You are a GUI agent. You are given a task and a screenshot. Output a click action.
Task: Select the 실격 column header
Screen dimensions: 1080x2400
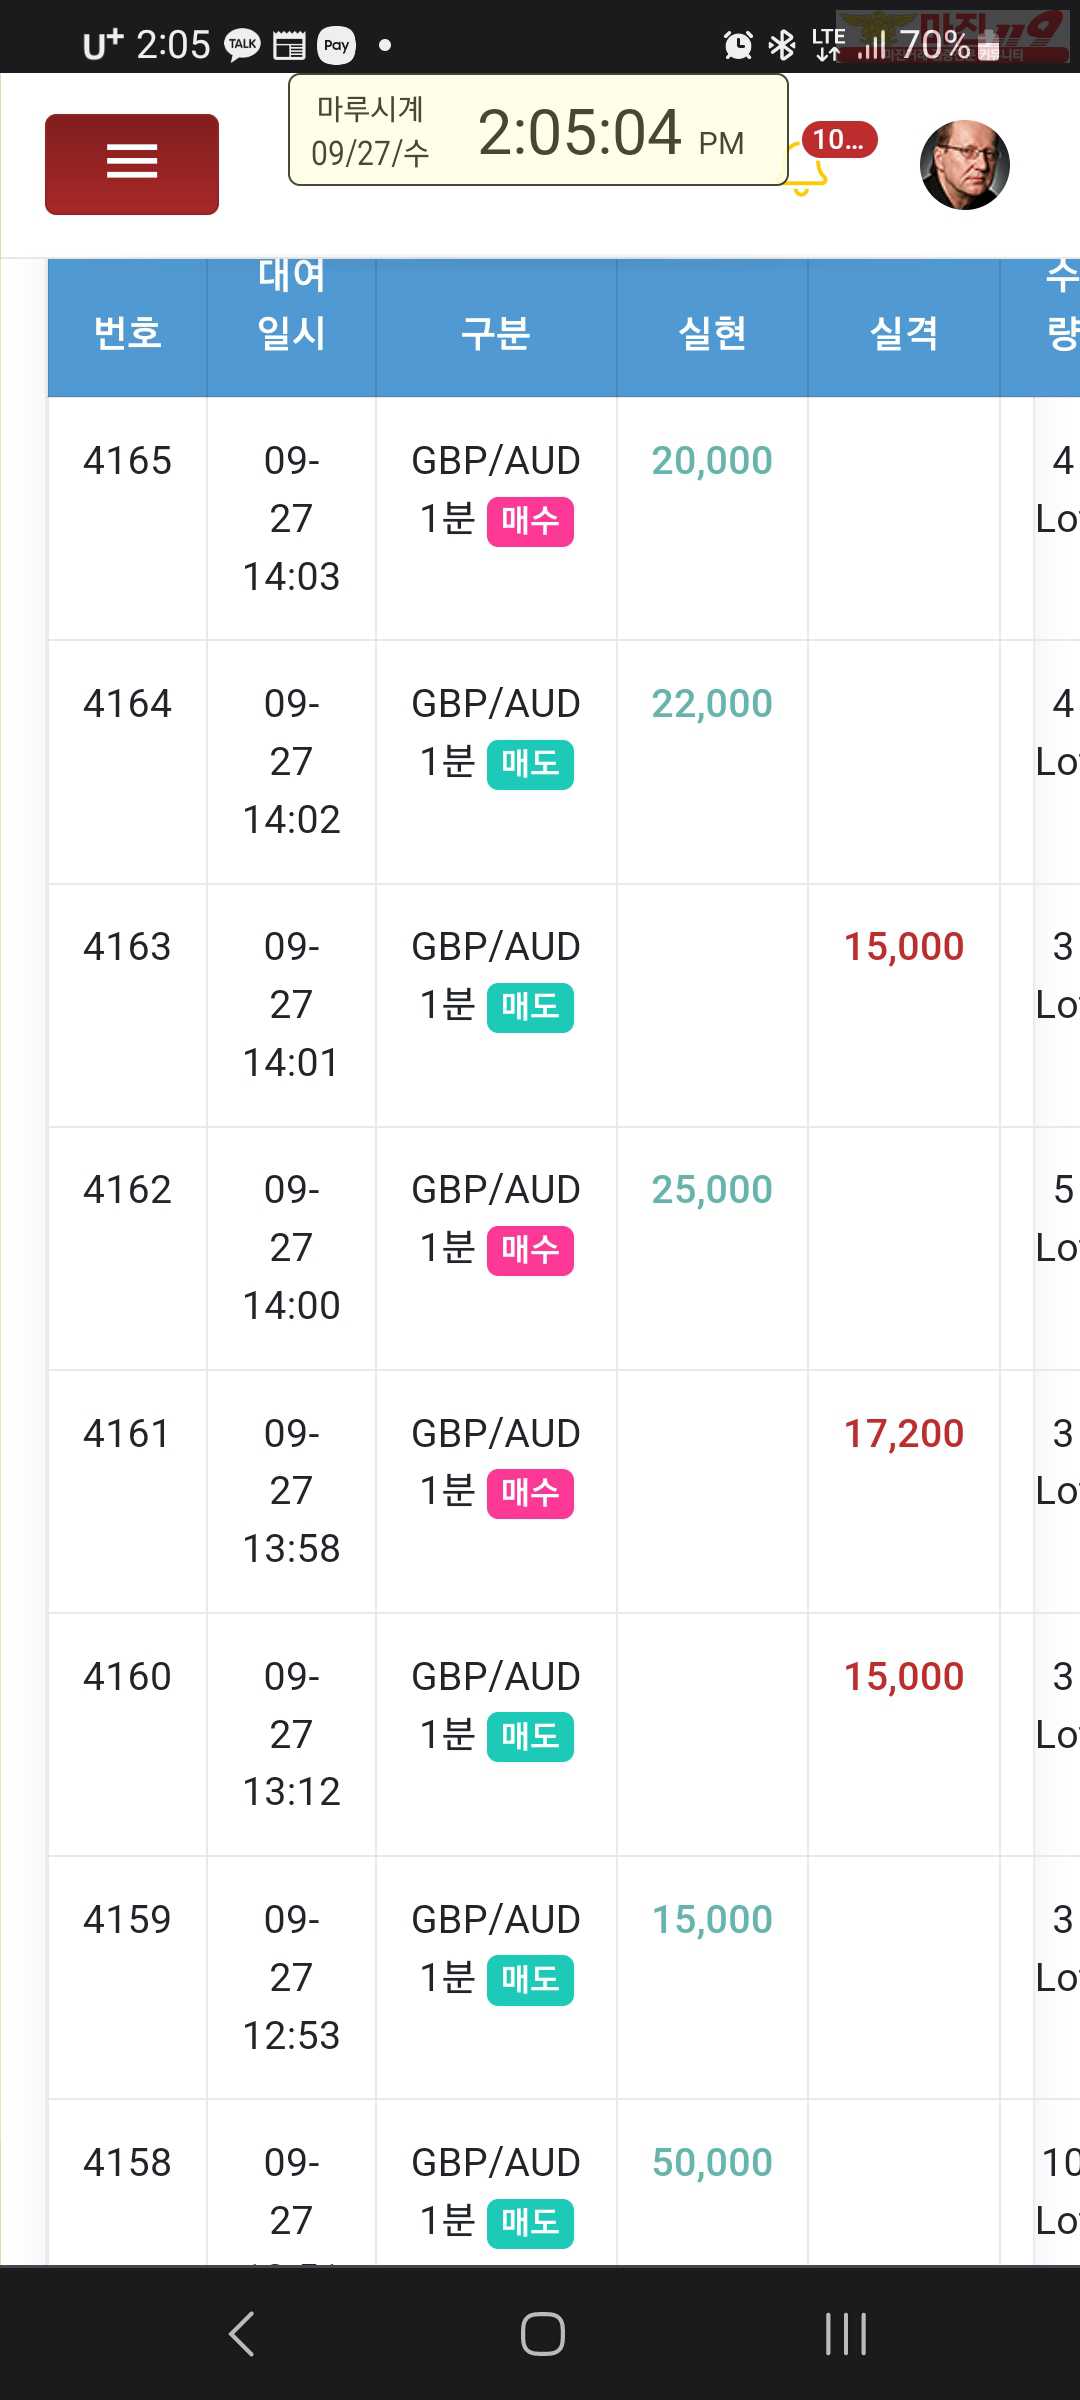[x=904, y=332]
